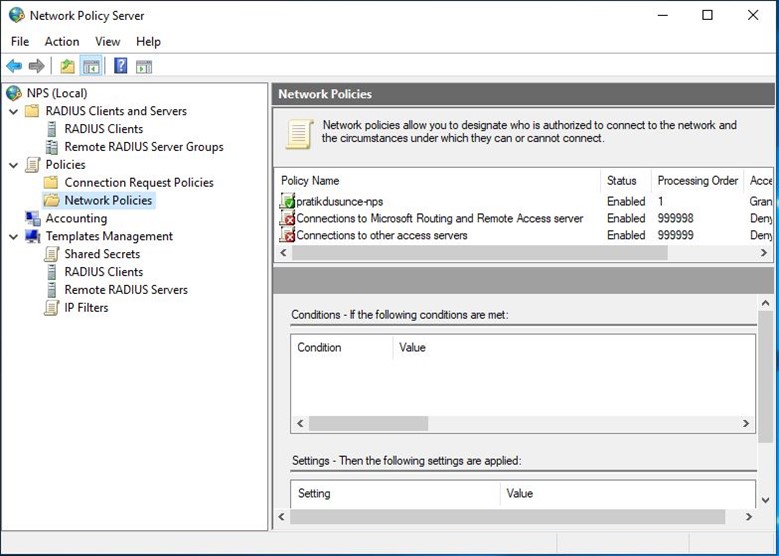Image resolution: width=779 pixels, height=556 pixels.
Task: Click the Connection Request Policies folder icon
Action: pyautogui.click(x=51, y=182)
